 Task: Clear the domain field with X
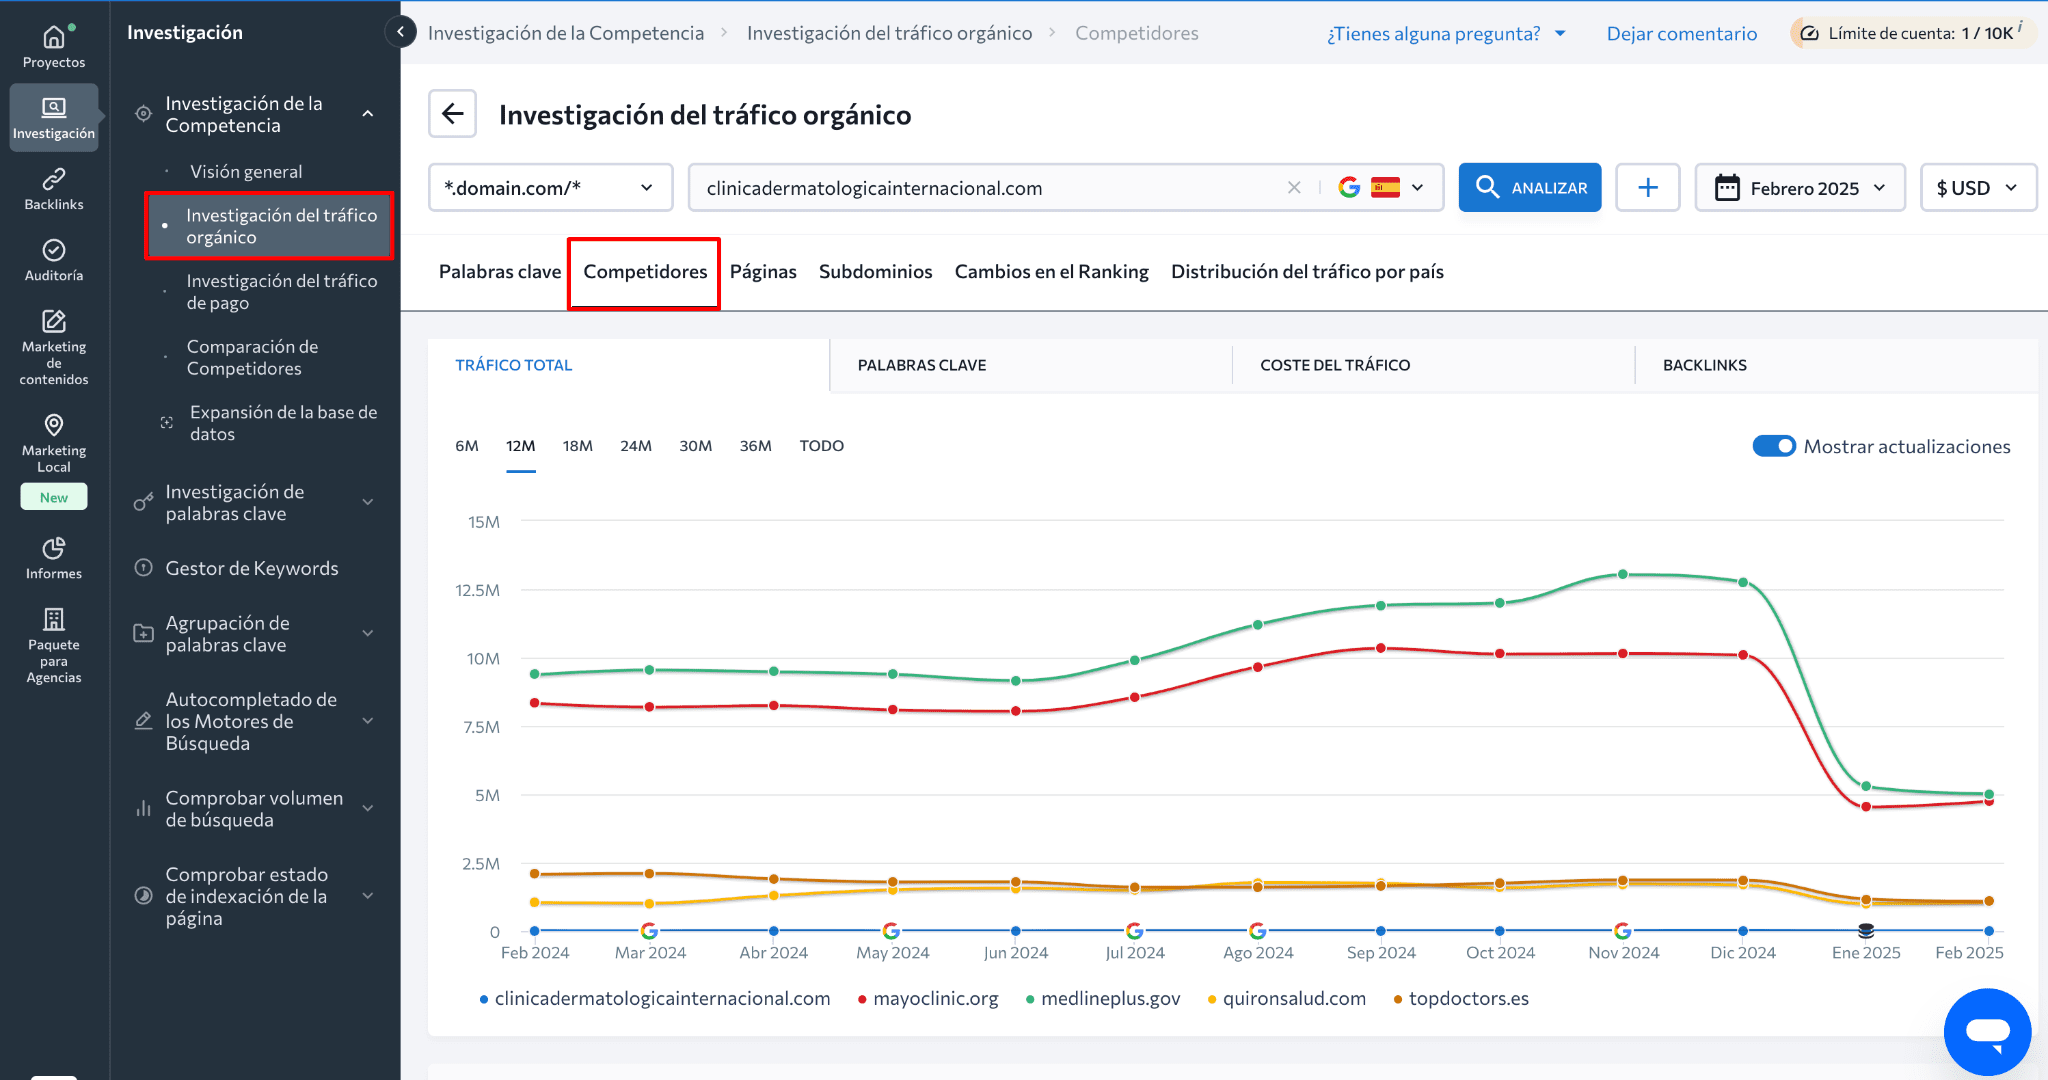pyautogui.click(x=1294, y=188)
